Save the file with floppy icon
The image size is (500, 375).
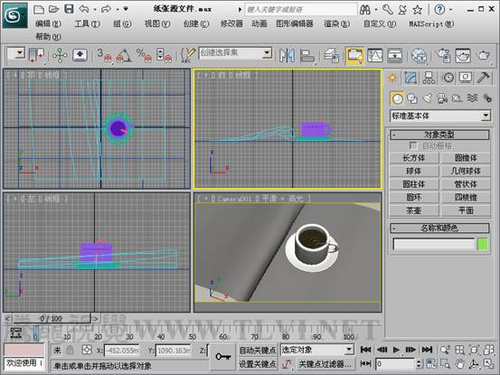(x=69, y=9)
